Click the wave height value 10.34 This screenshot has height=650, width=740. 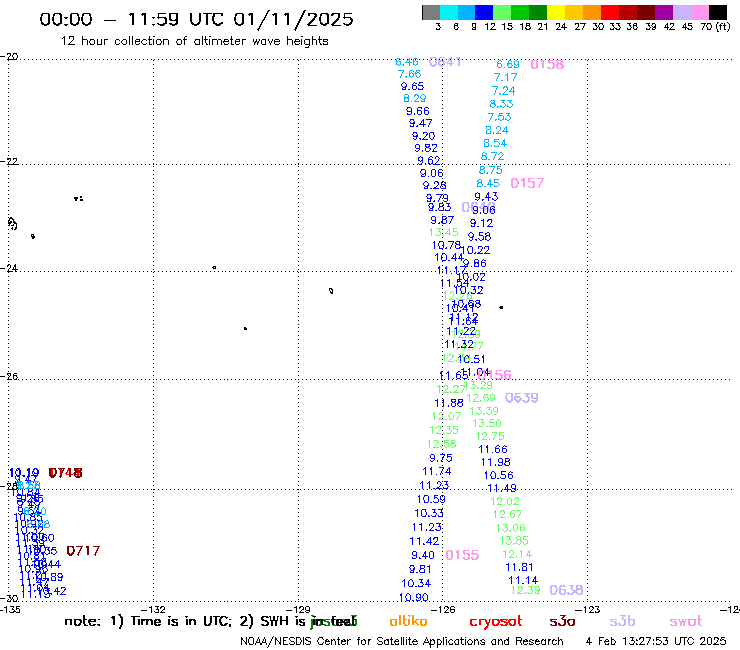(416, 583)
